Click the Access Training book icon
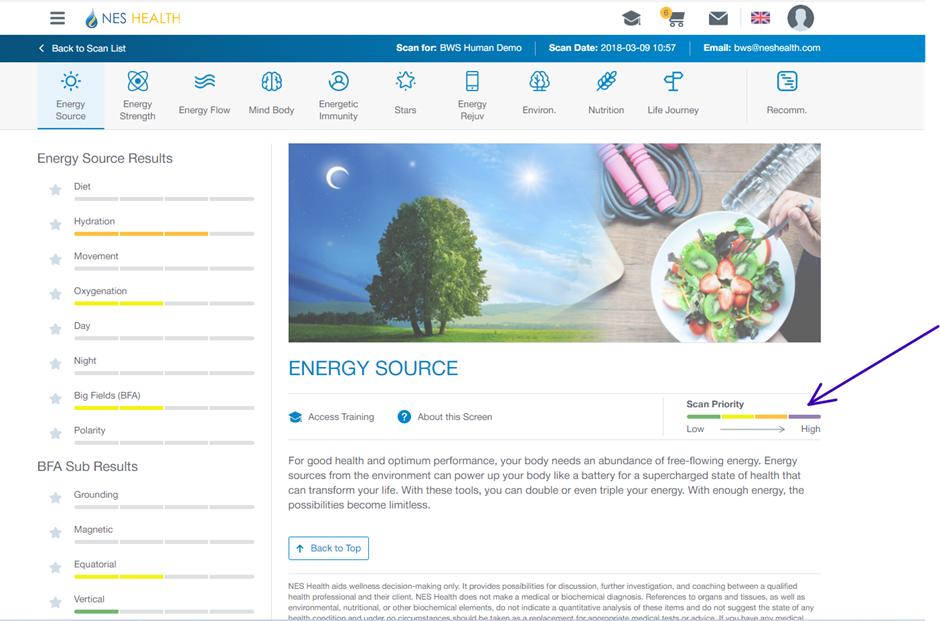Viewport: 940px width, 621px height. [295, 417]
